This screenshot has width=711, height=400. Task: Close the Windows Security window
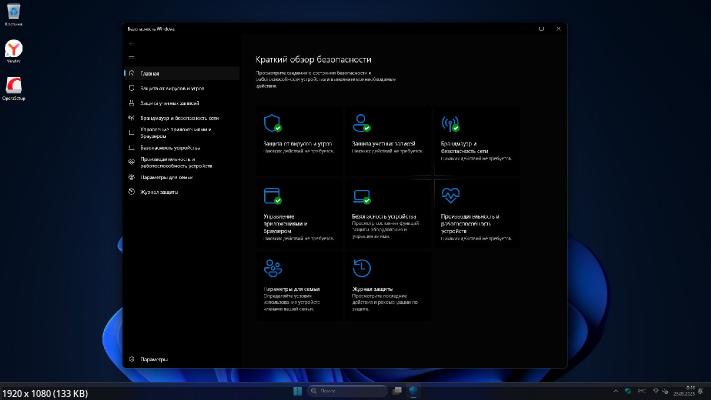click(558, 29)
